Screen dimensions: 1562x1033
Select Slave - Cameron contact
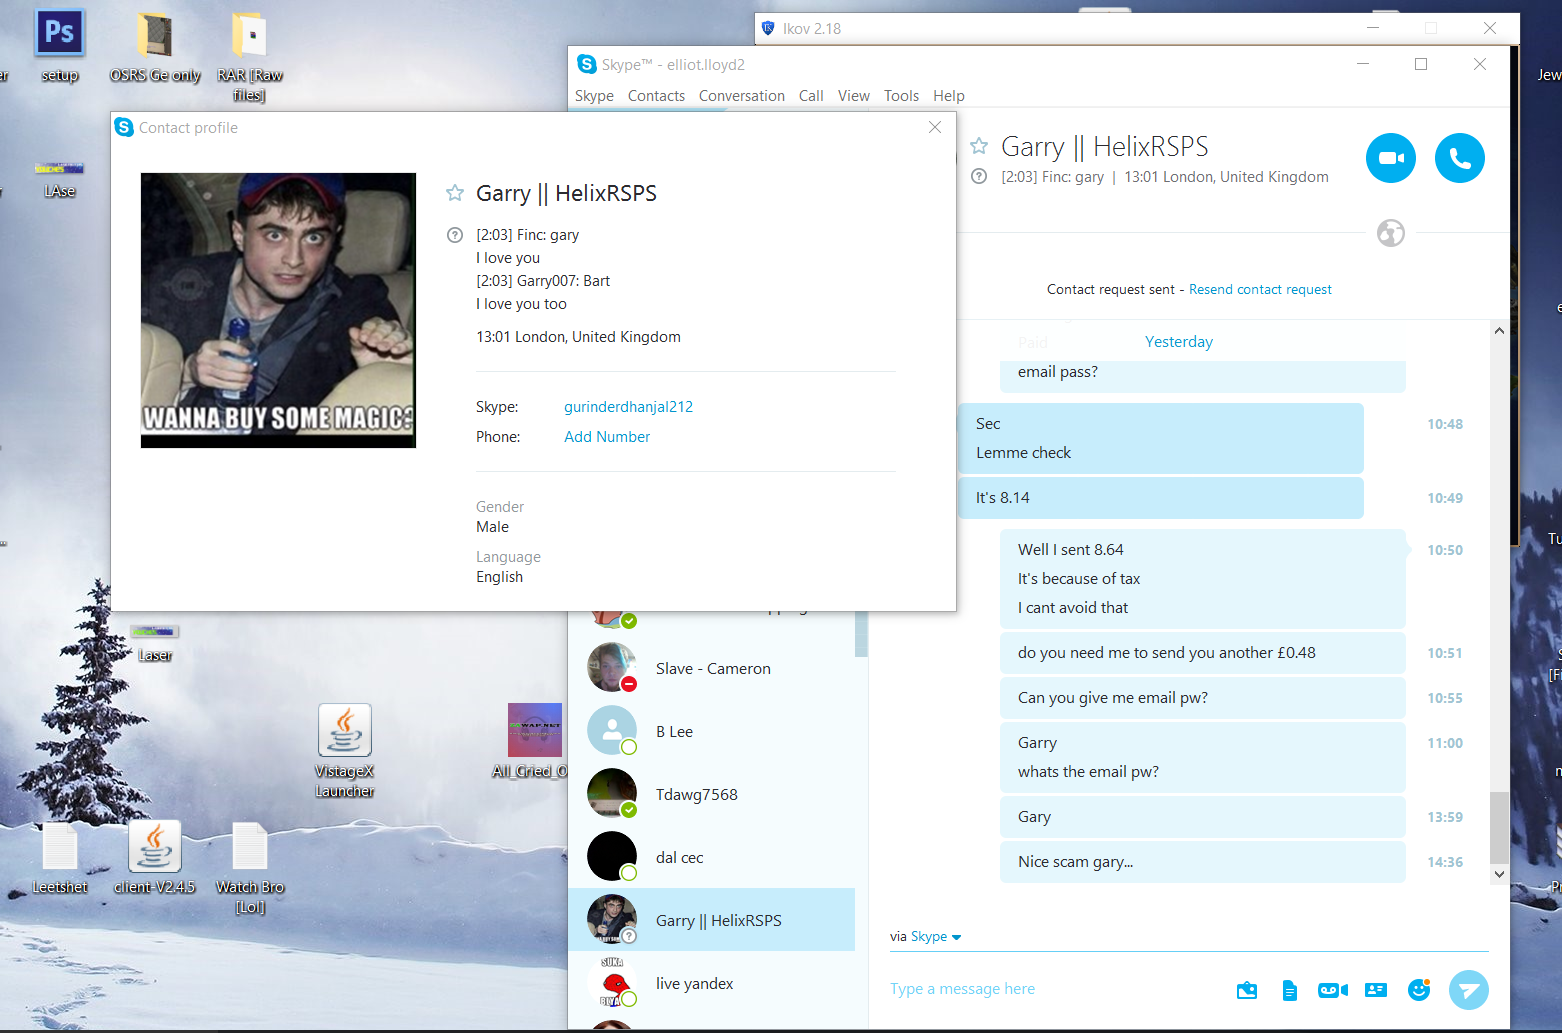[712, 669]
